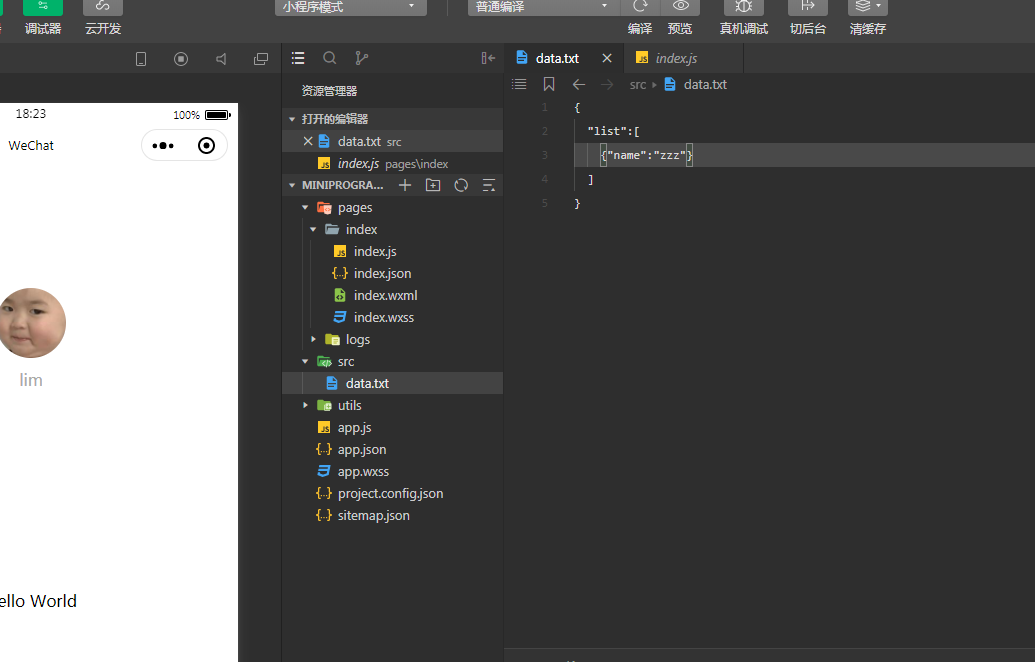Collapse the 打开的编辑器 open editors section
Screen dimensions: 1035x662
pos(392,119)
